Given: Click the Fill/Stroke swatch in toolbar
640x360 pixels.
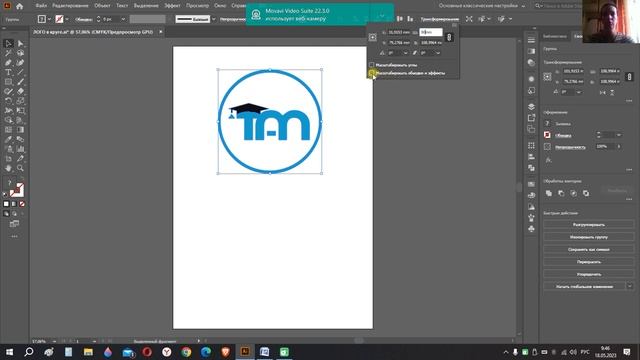Looking at the screenshot, I should pos(16,190).
